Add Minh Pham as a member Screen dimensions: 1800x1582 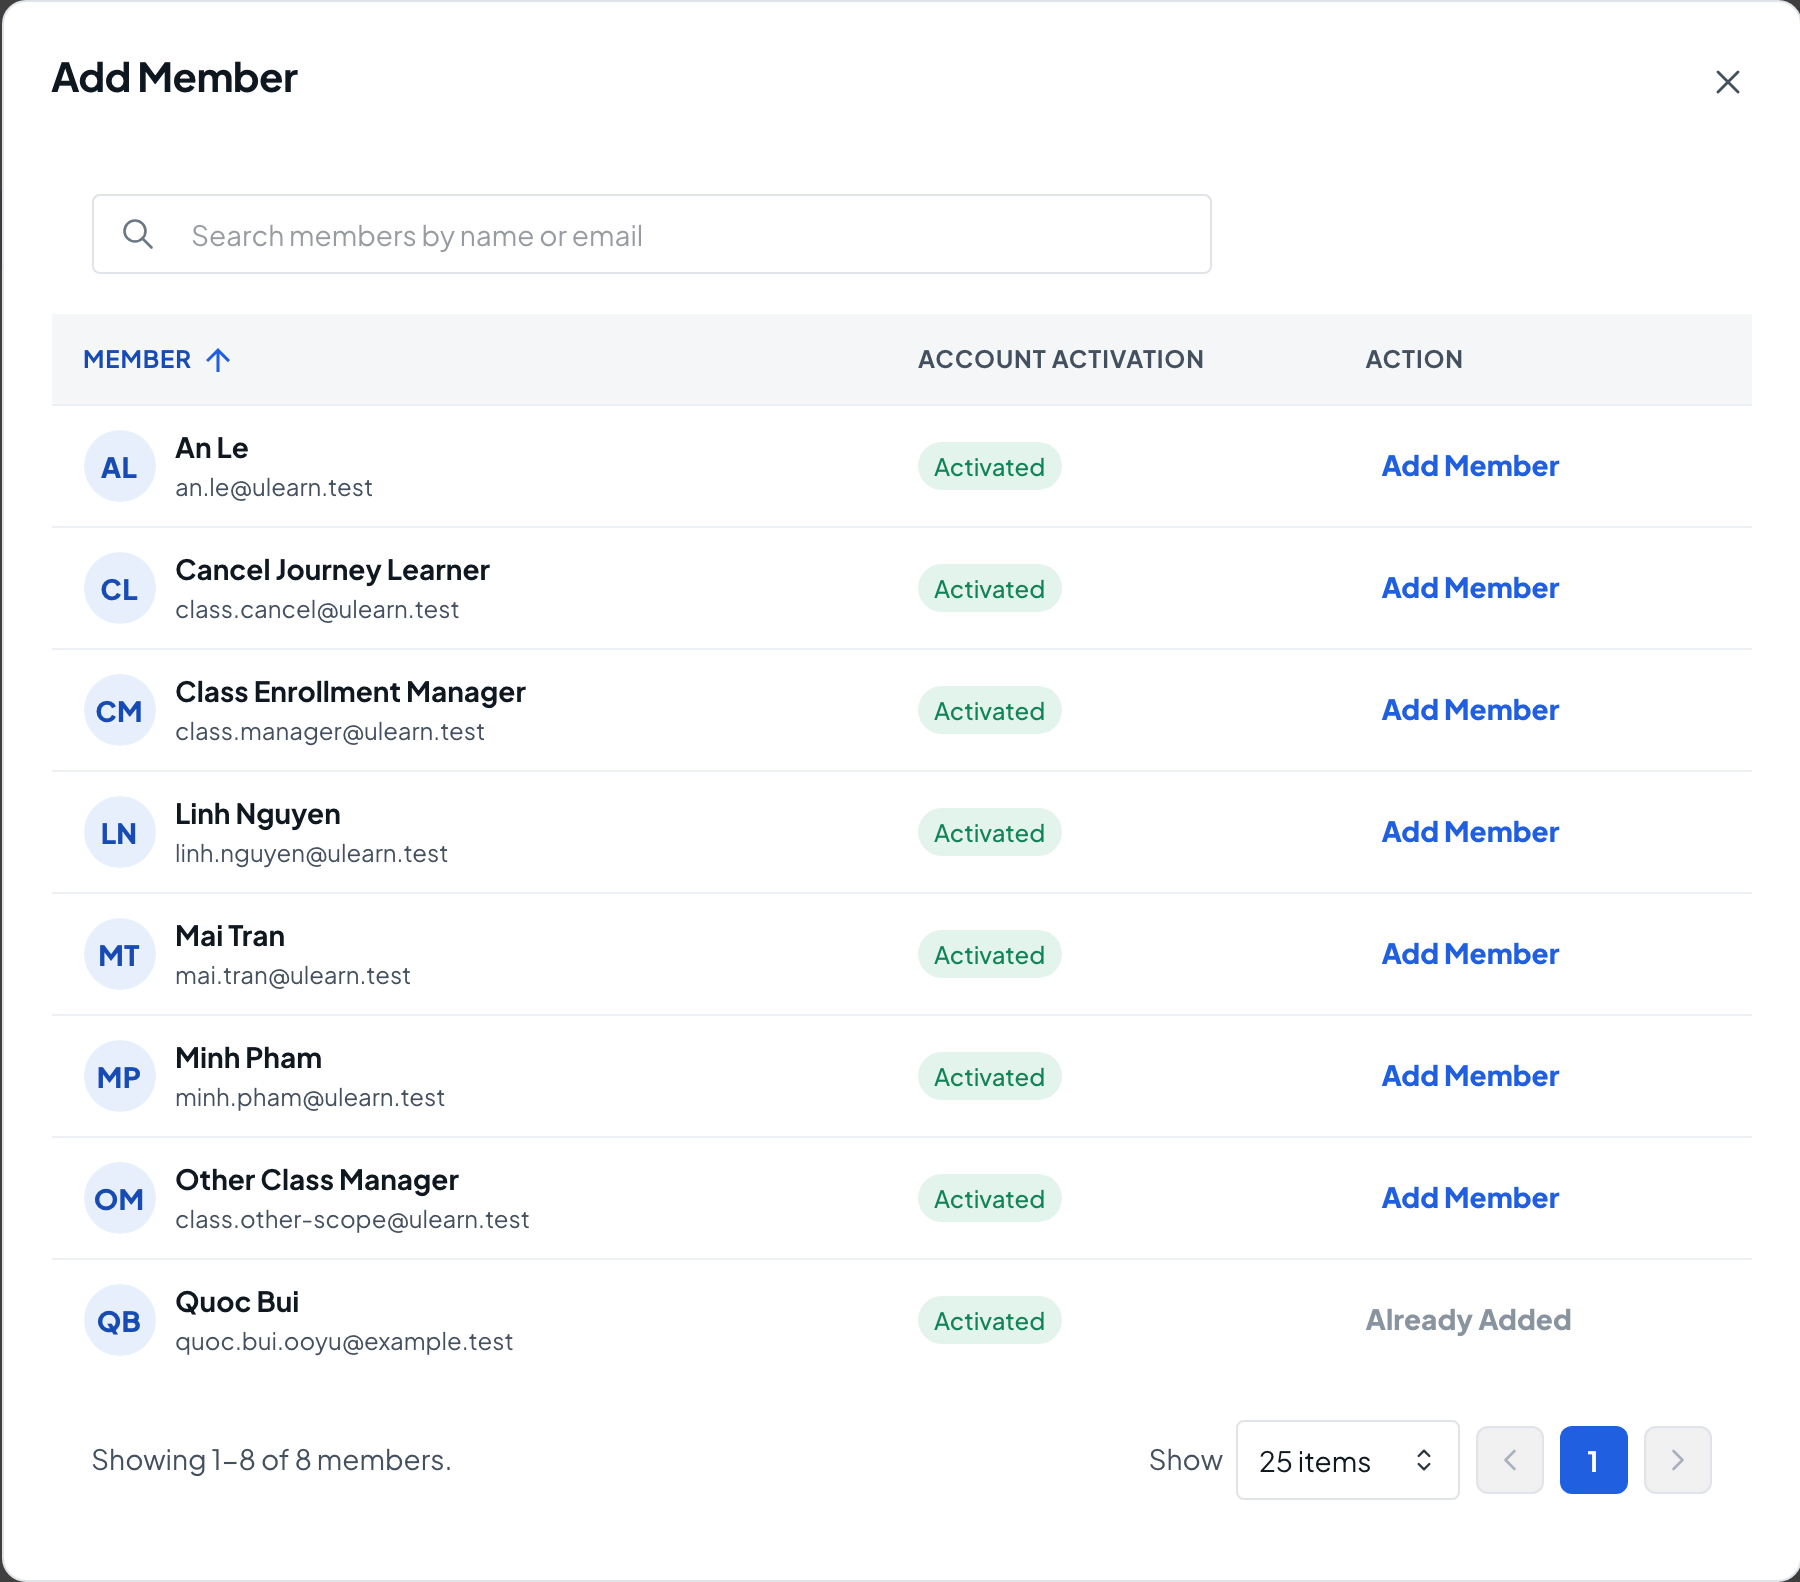pos(1470,1076)
